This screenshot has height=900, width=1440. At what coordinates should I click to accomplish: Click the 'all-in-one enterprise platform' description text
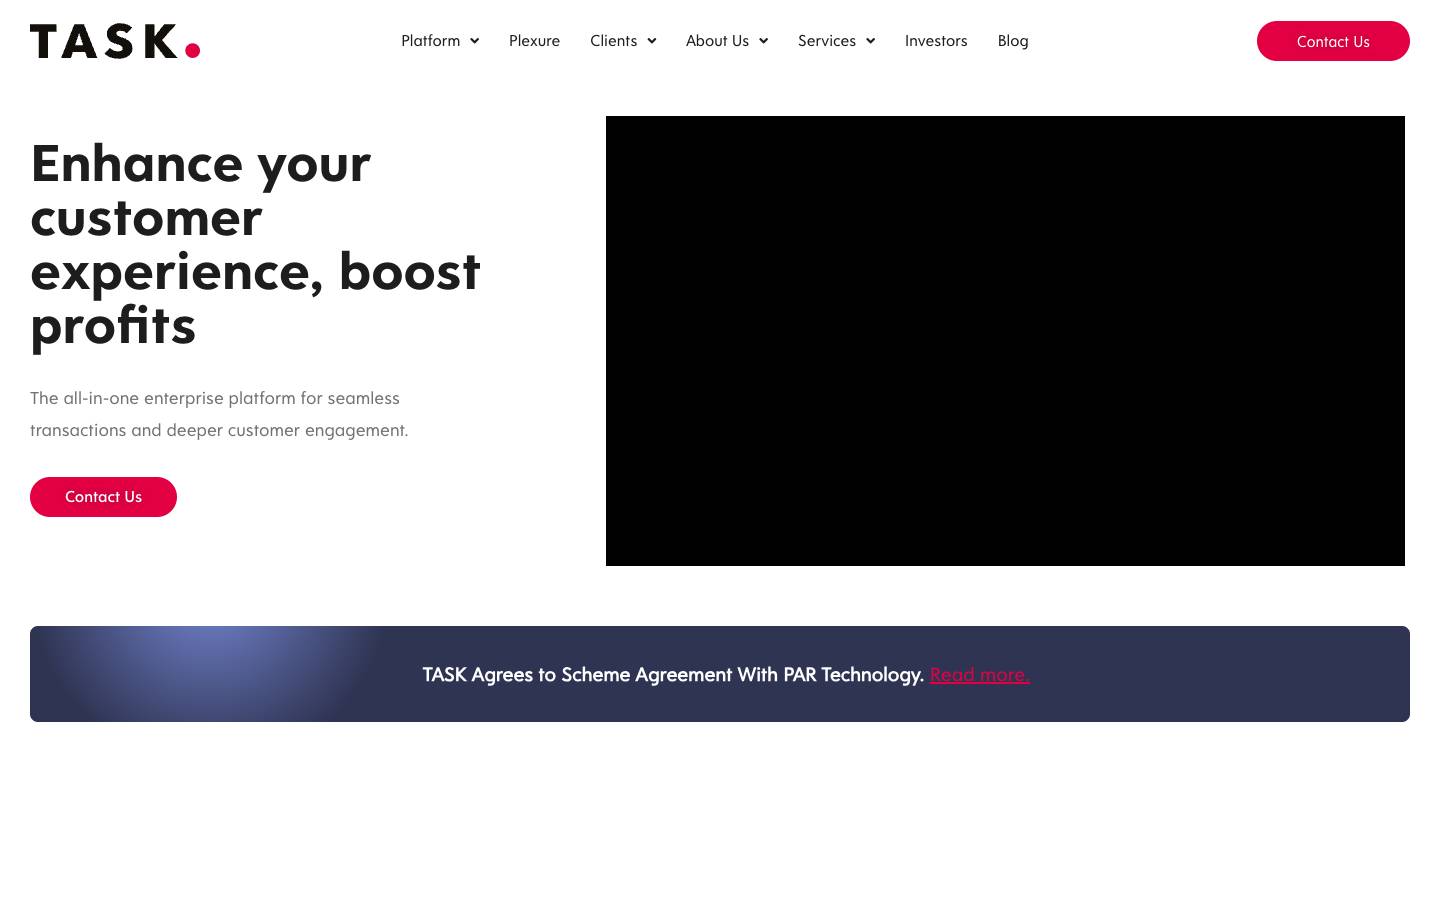pyautogui.click(x=219, y=414)
